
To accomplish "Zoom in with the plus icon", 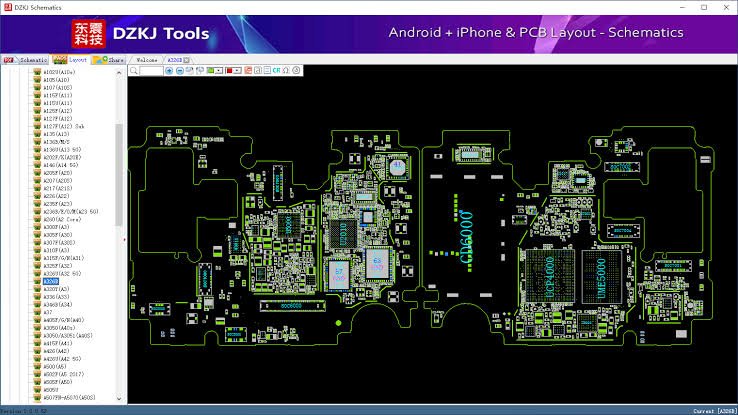I will tap(169, 71).
